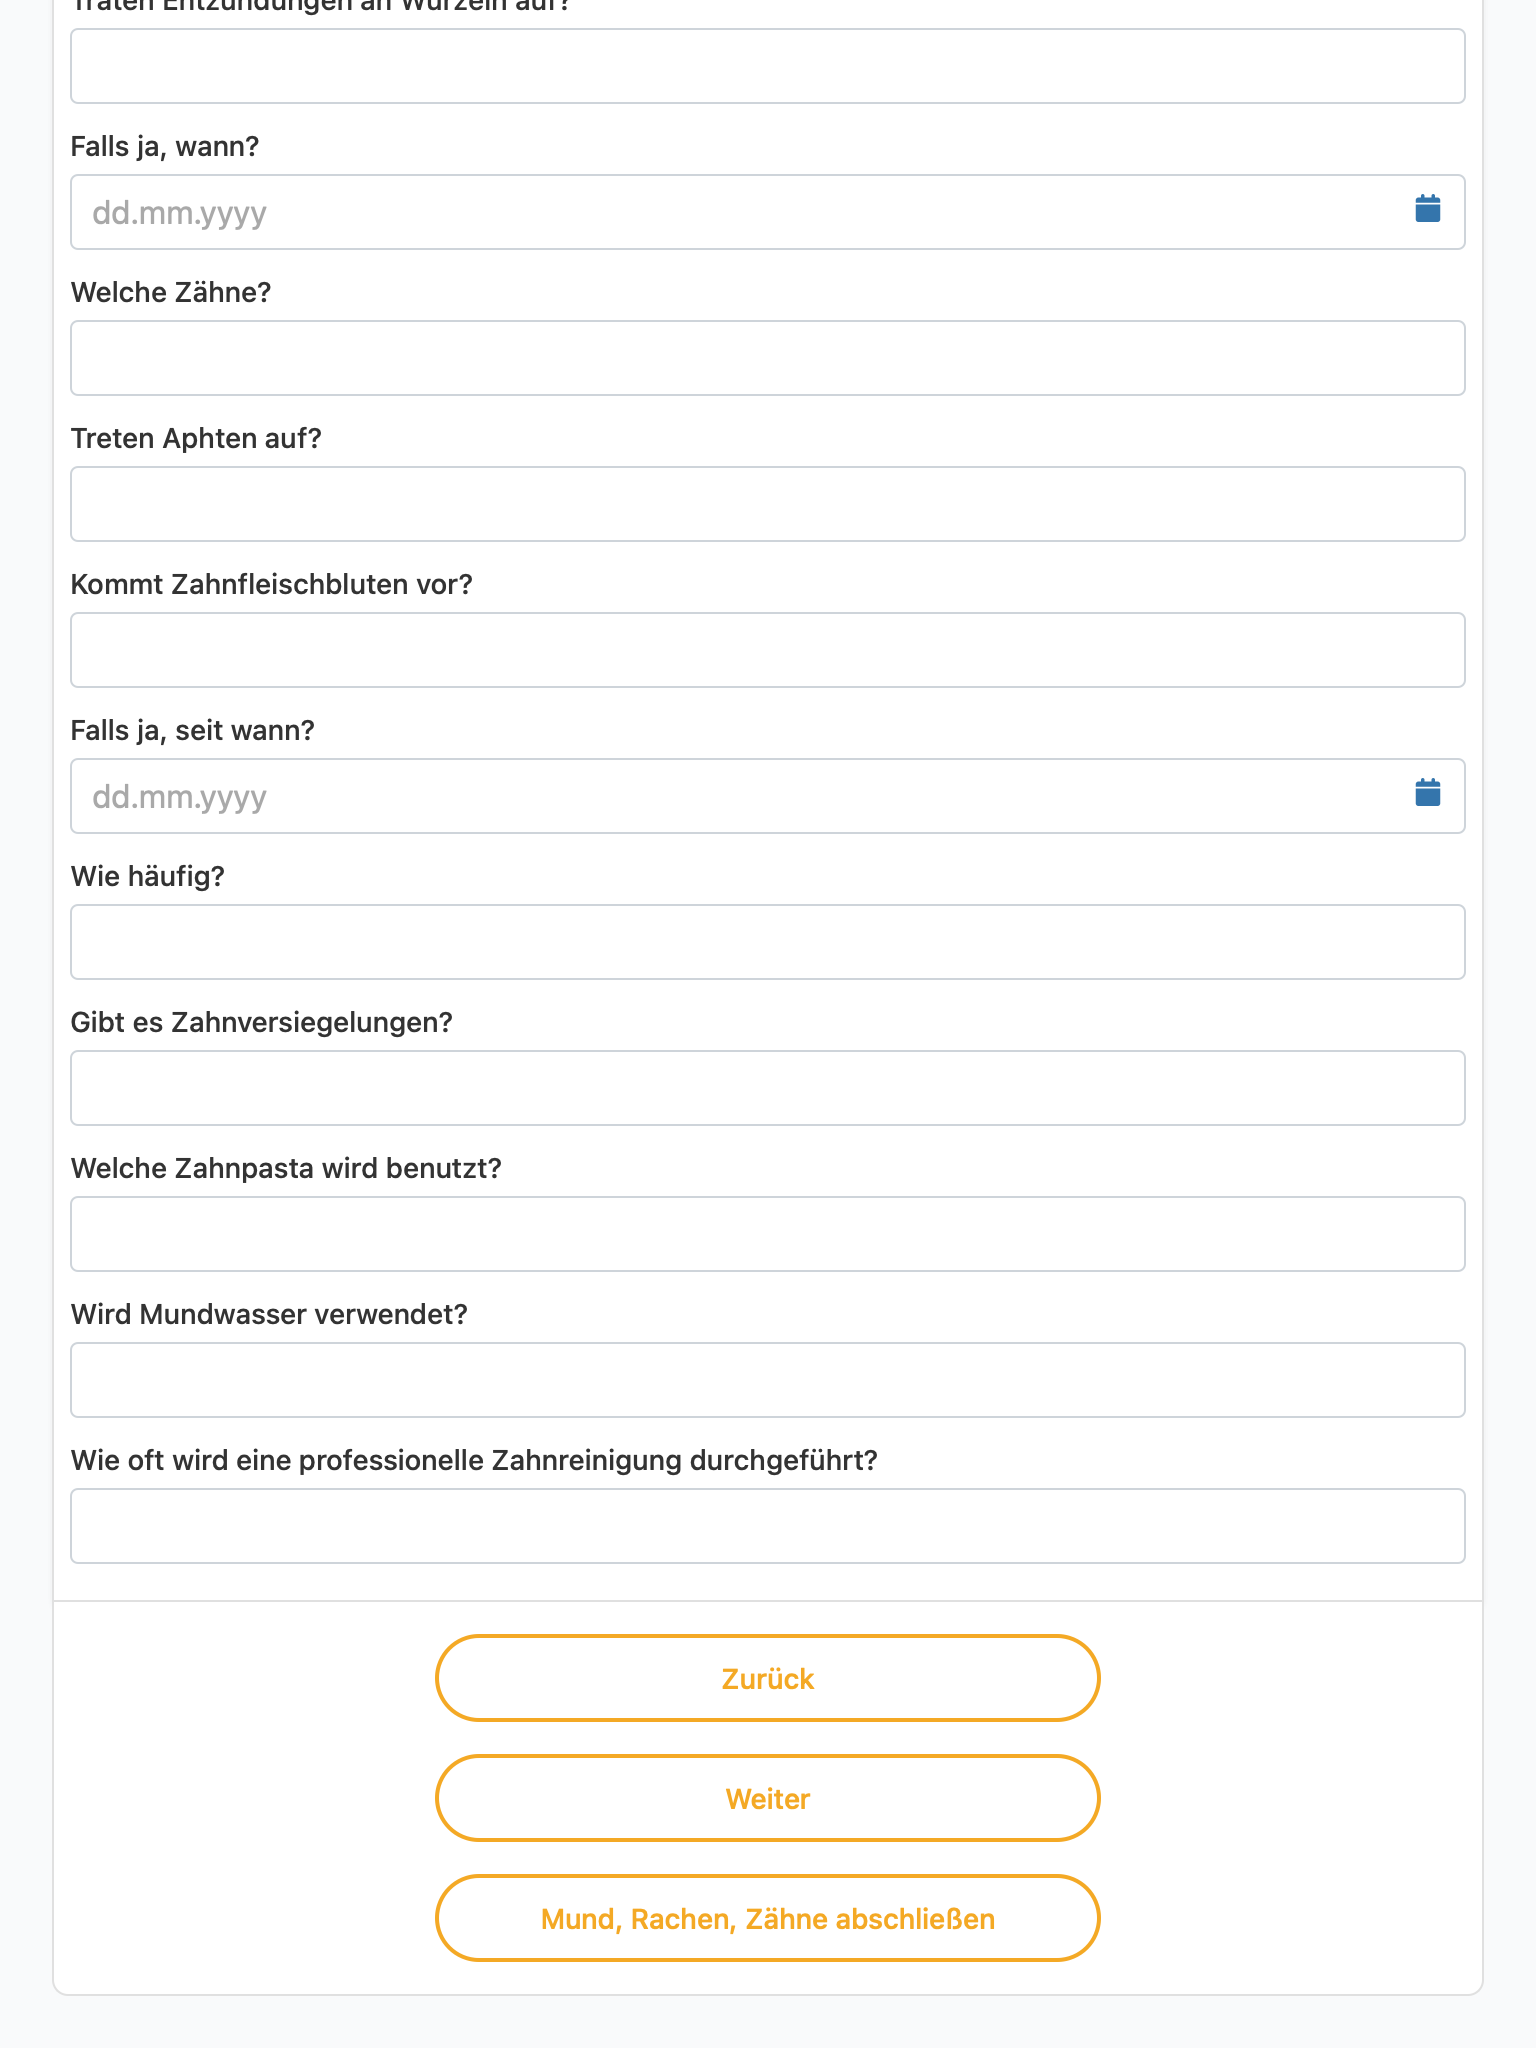Focus the Entzündungen an Wurzeln input field

(x=768, y=66)
